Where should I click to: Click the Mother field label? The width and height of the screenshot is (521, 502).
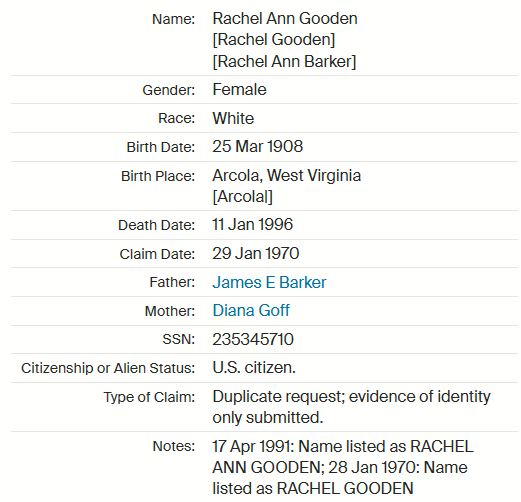pyautogui.click(x=170, y=311)
